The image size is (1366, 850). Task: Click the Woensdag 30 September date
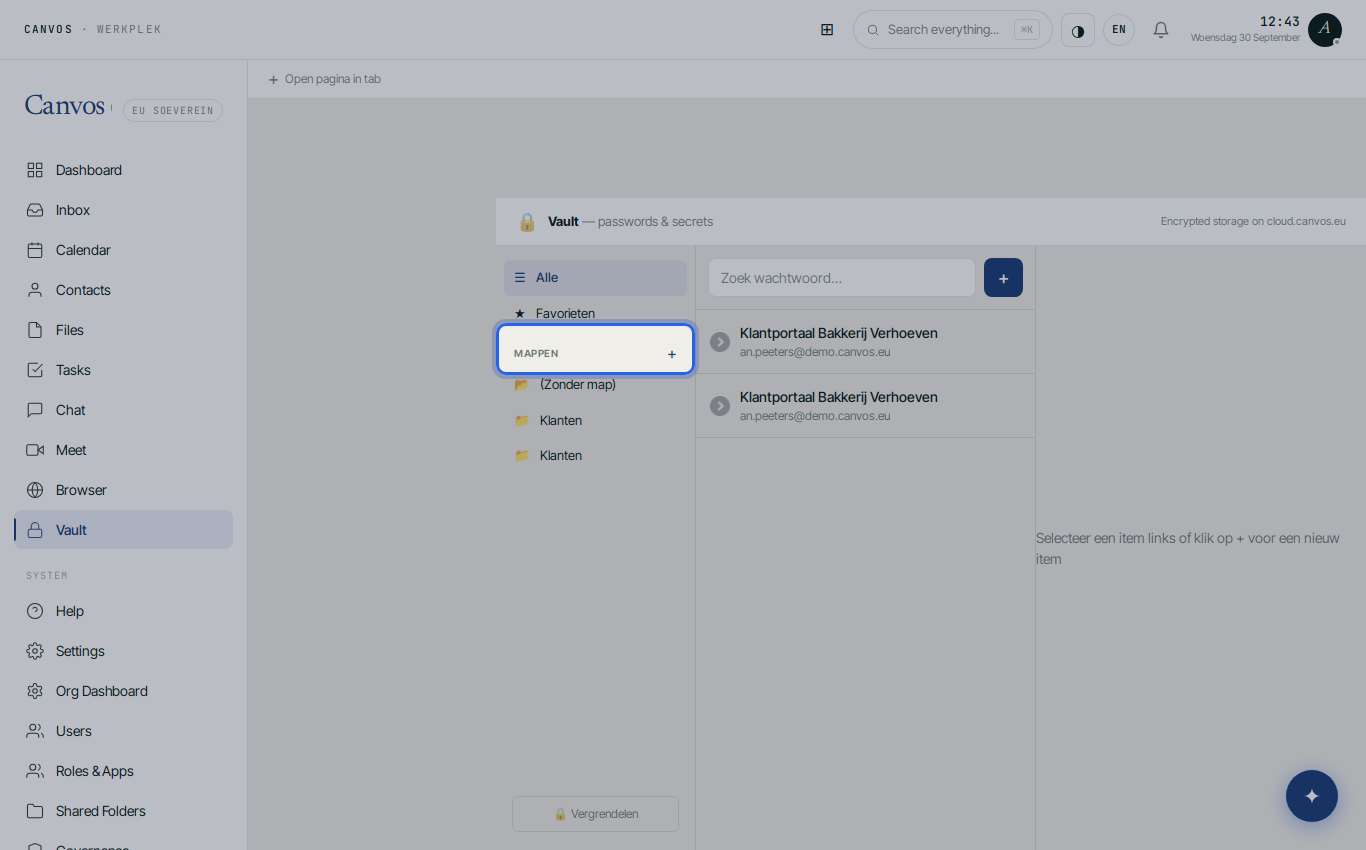(1245, 38)
